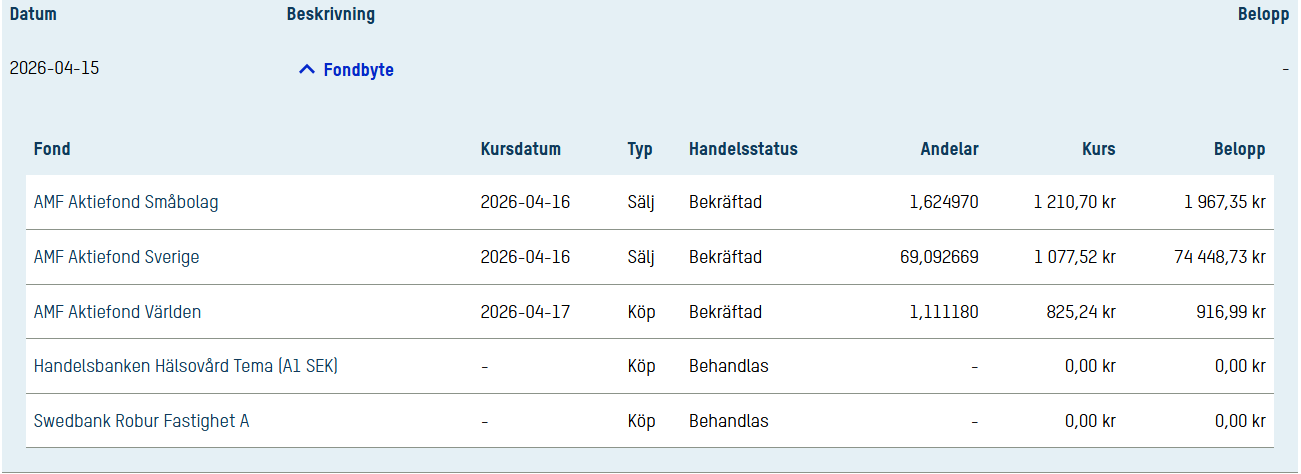Image resolution: width=1301 pixels, height=474 pixels.
Task: Open AMF Aktiefond Sverige fund
Action: 116,257
